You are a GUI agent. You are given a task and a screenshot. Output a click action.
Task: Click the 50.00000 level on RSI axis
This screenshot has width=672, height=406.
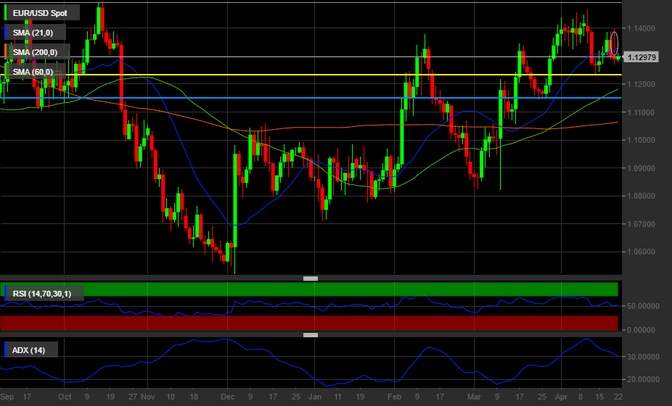pyautogui.click(x=647, y=306)
